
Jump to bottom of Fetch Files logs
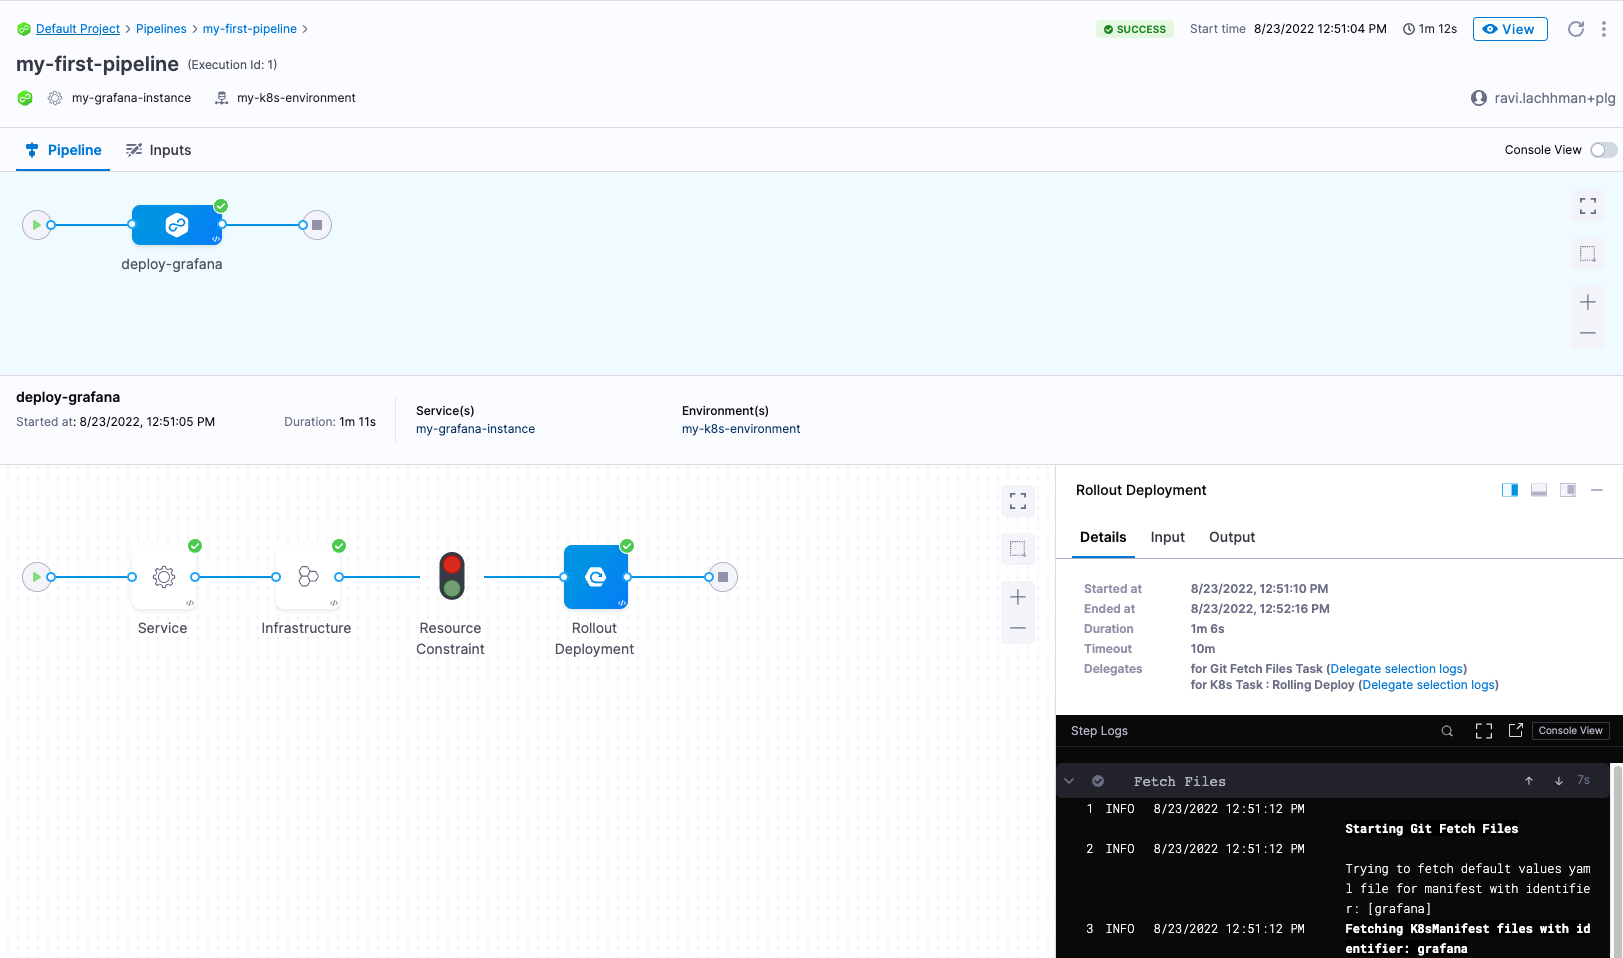click(1559, 781)
